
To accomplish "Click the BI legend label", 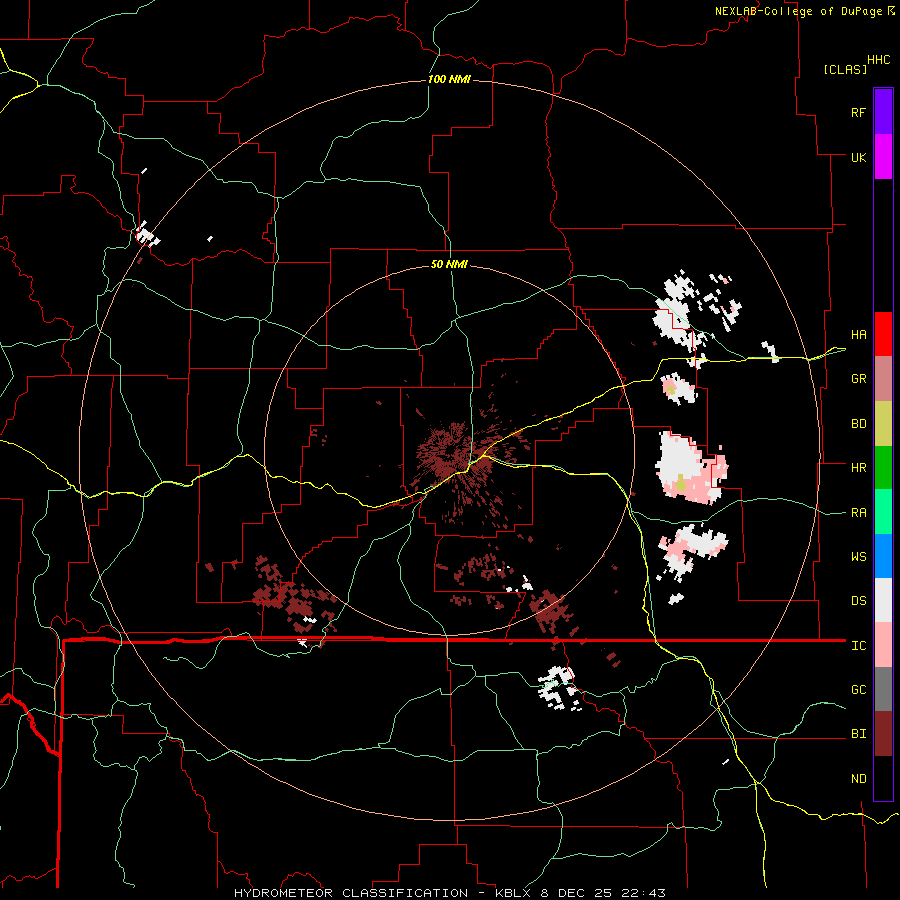I will [858, 734].
